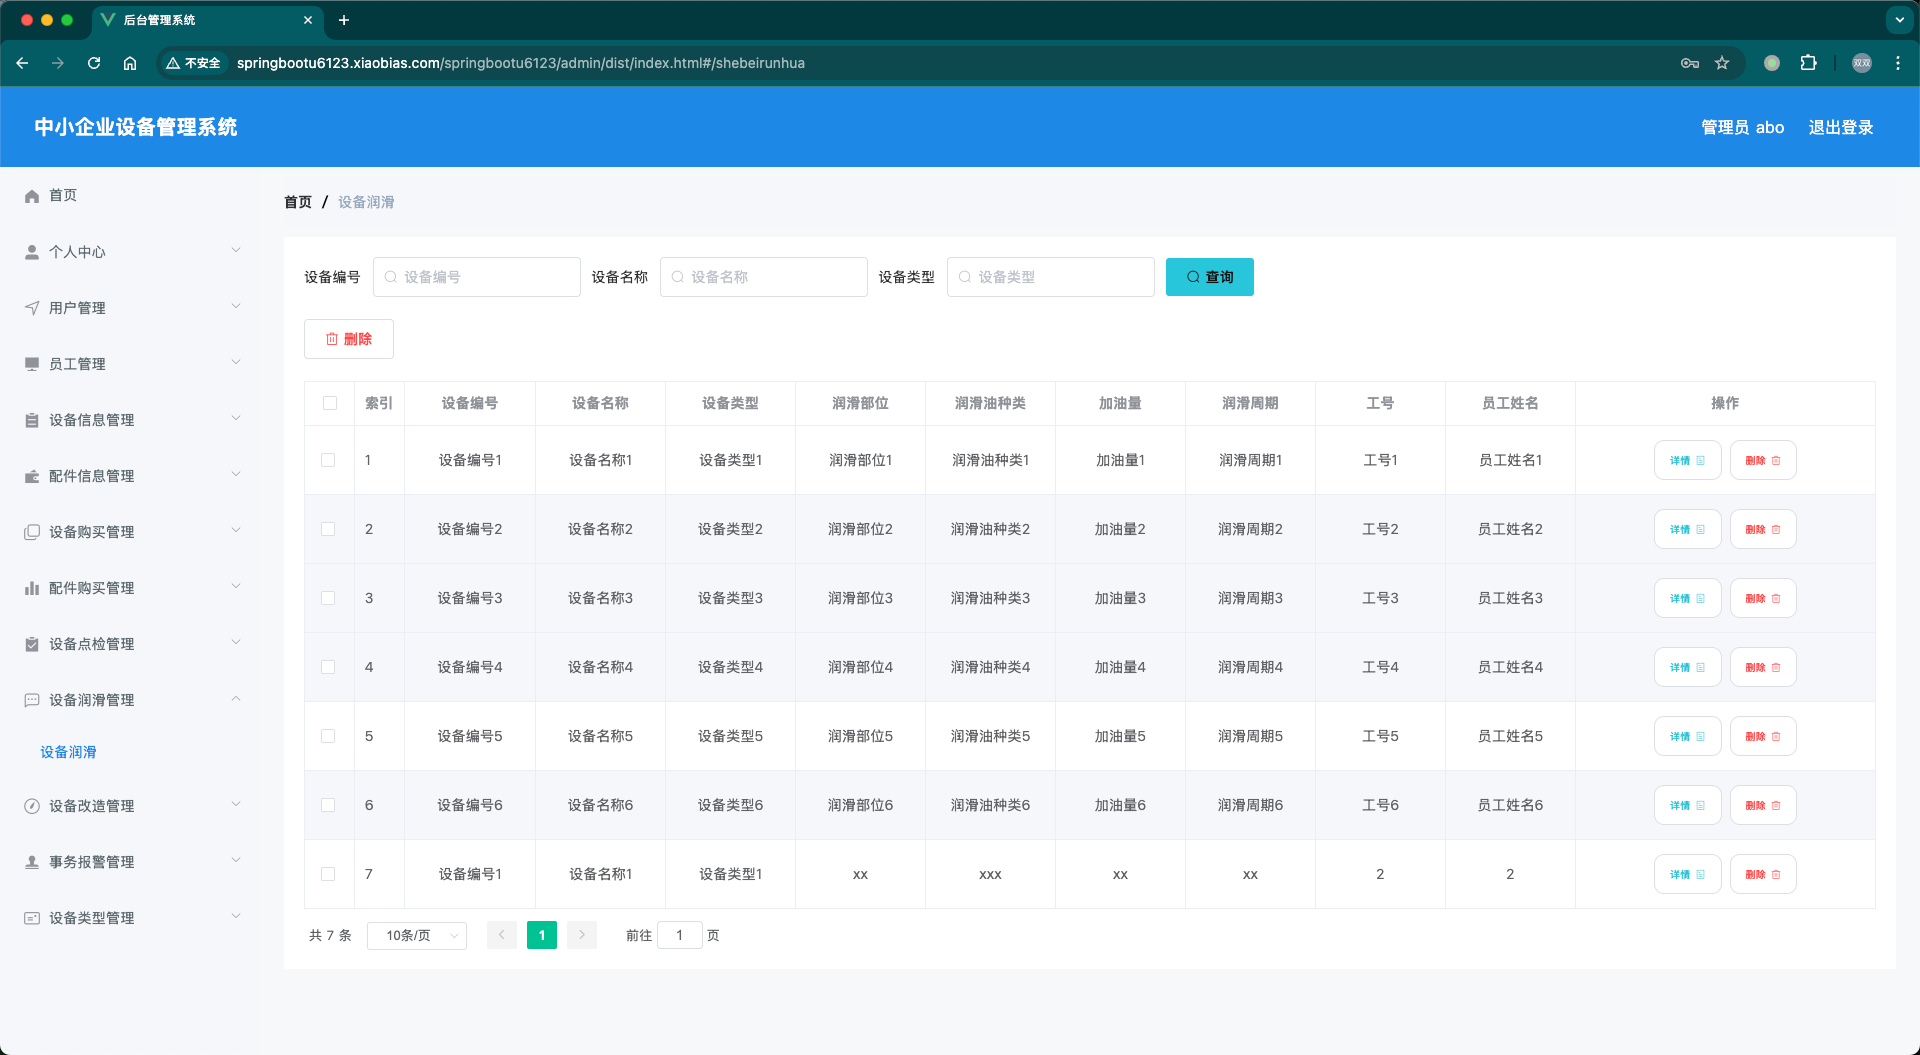This screenshot has height=1055, width=1920.
Task: Check the row with index 7
Action: [x=328, y=874]
